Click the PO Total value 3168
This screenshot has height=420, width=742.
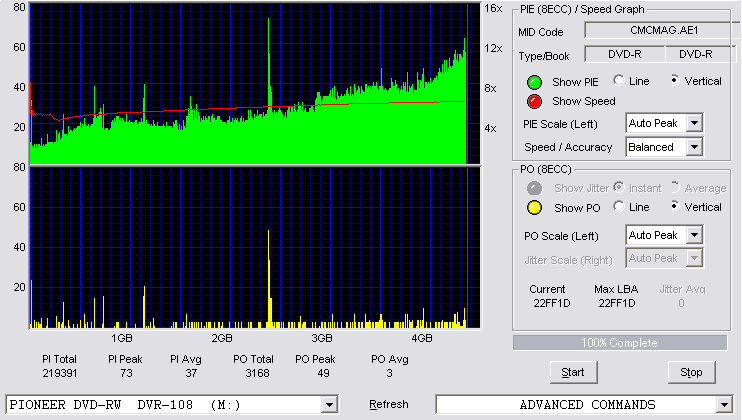point(257,374)
